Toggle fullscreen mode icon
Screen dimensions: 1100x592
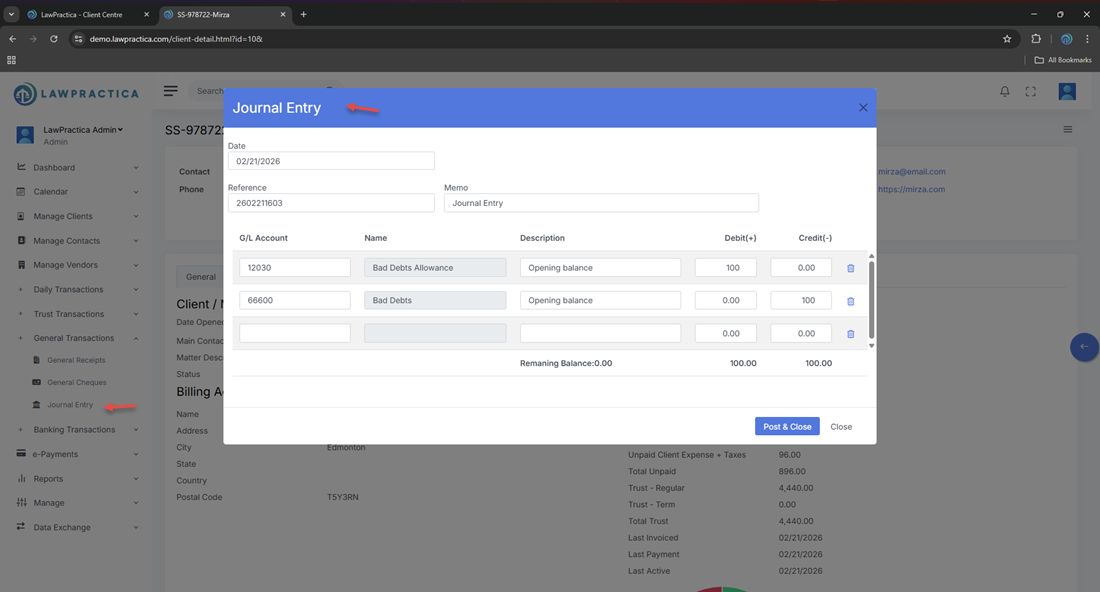pyautogui.click(x=1031, y=92)
